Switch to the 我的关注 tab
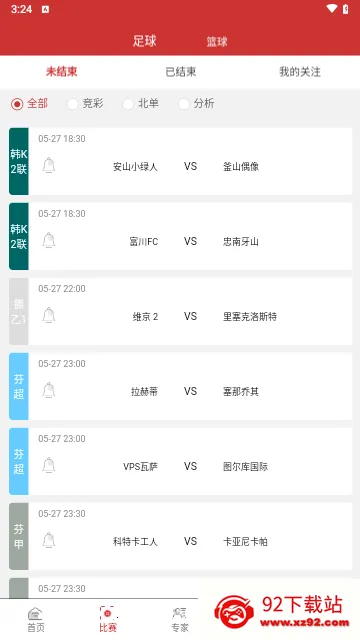Screen dimensions: 360x640 [300, 72]
